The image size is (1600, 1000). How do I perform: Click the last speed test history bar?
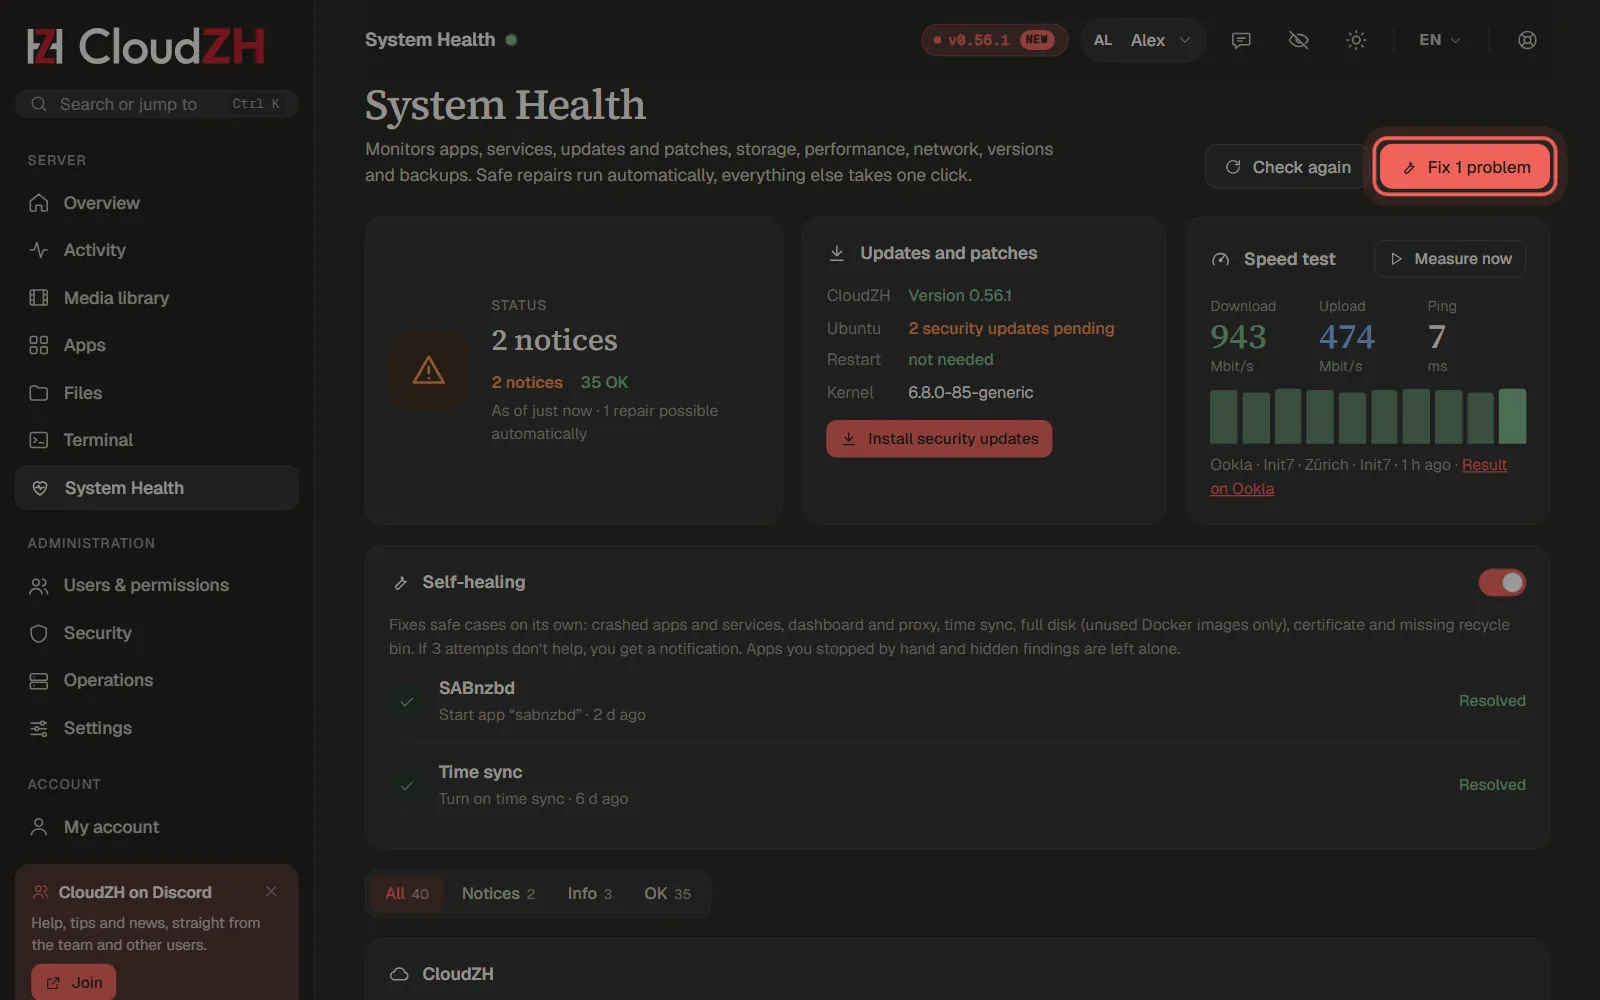(1512, 416)
